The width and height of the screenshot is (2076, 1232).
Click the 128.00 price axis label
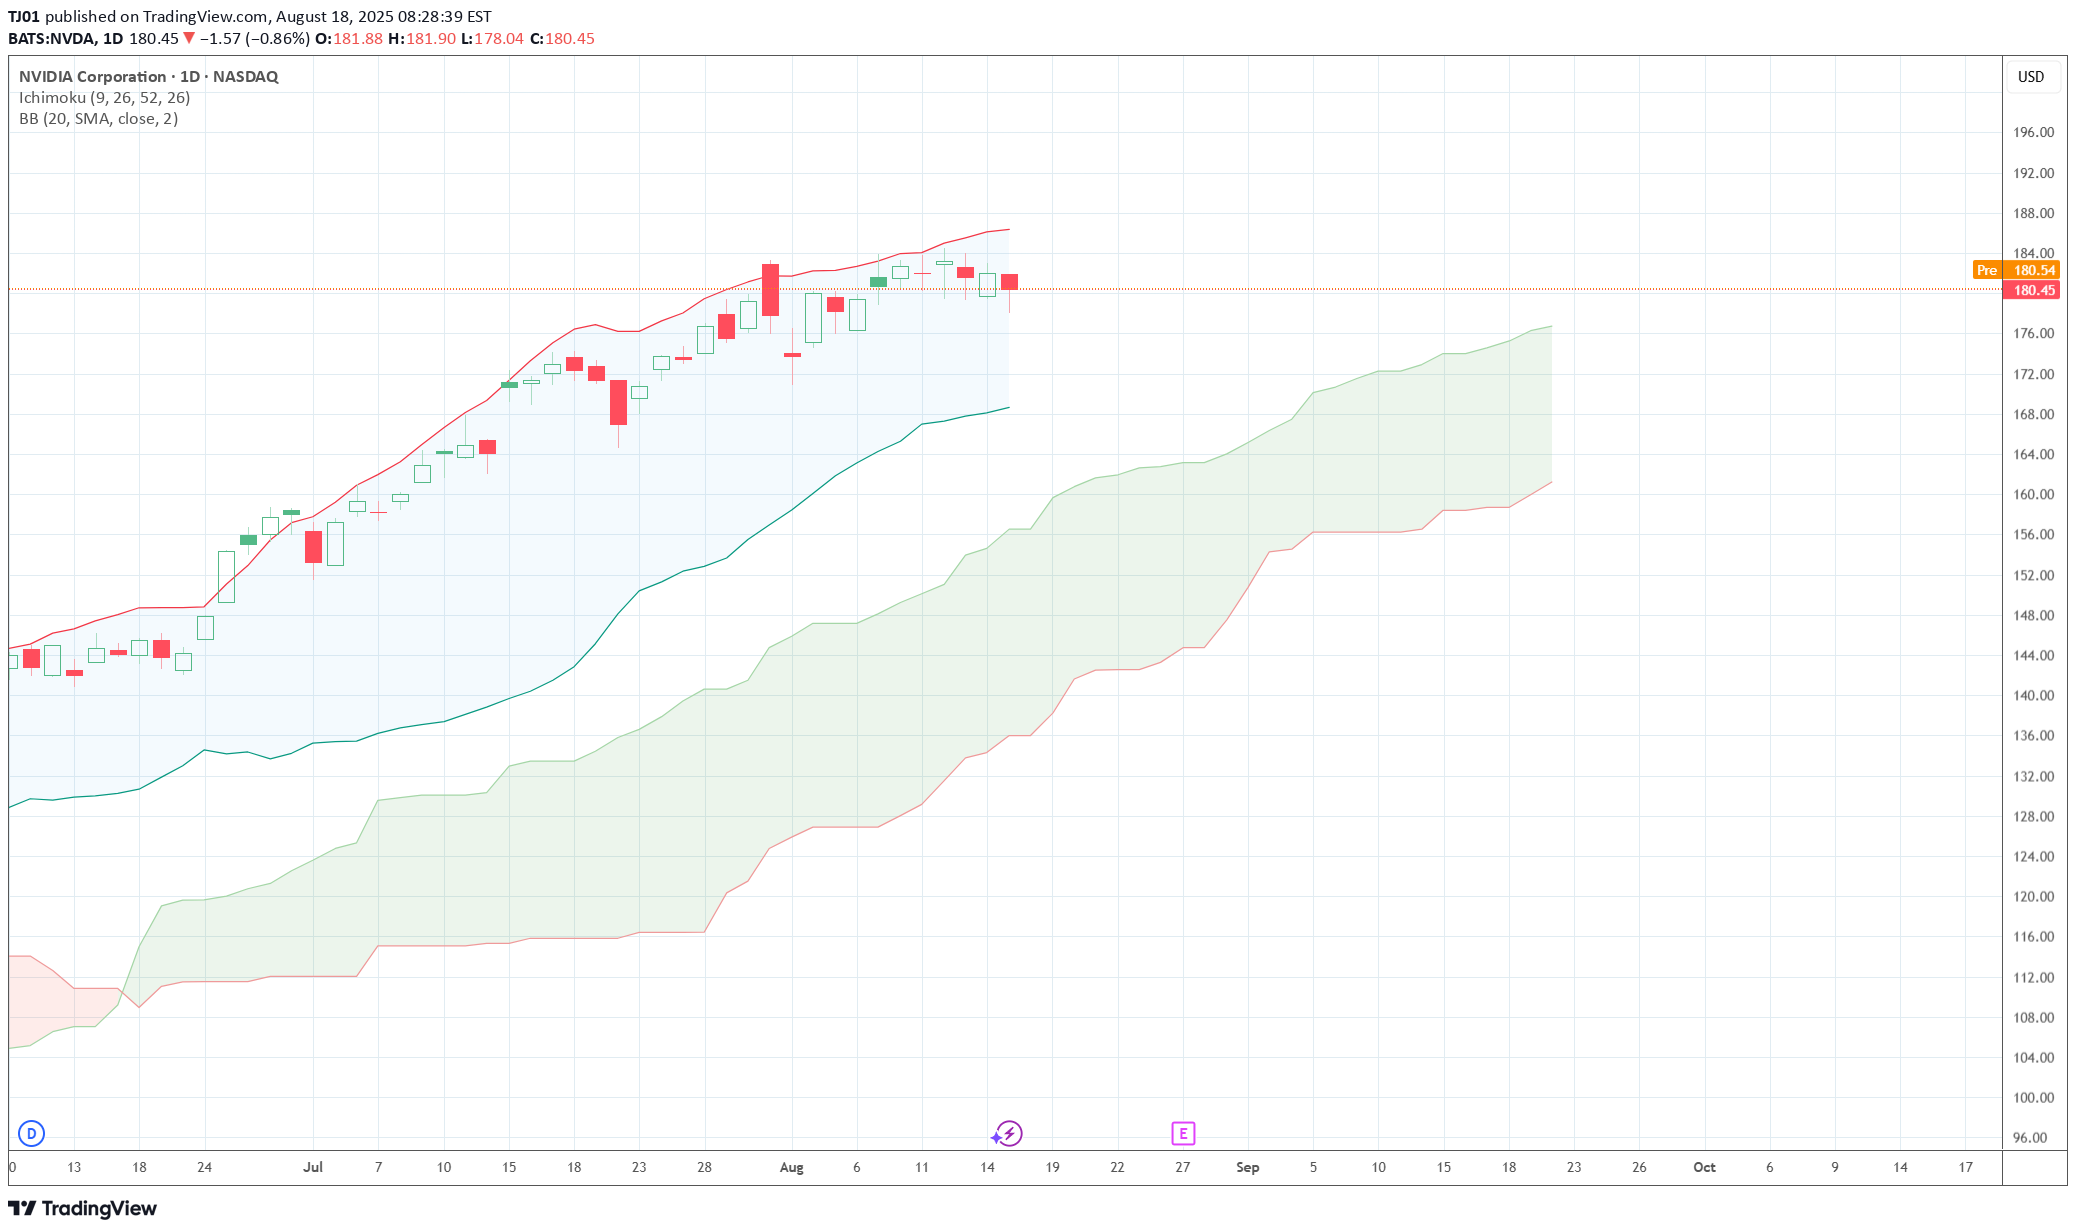(x=2033, y=816)
